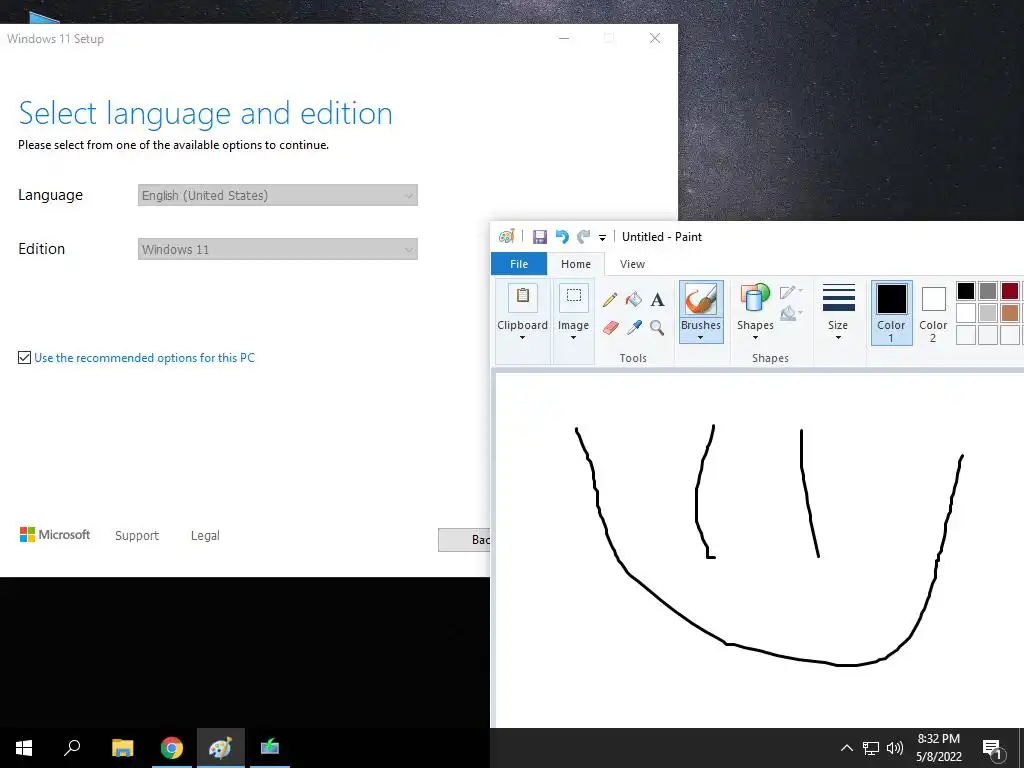Open the Windows Start menu

point(24,748)
